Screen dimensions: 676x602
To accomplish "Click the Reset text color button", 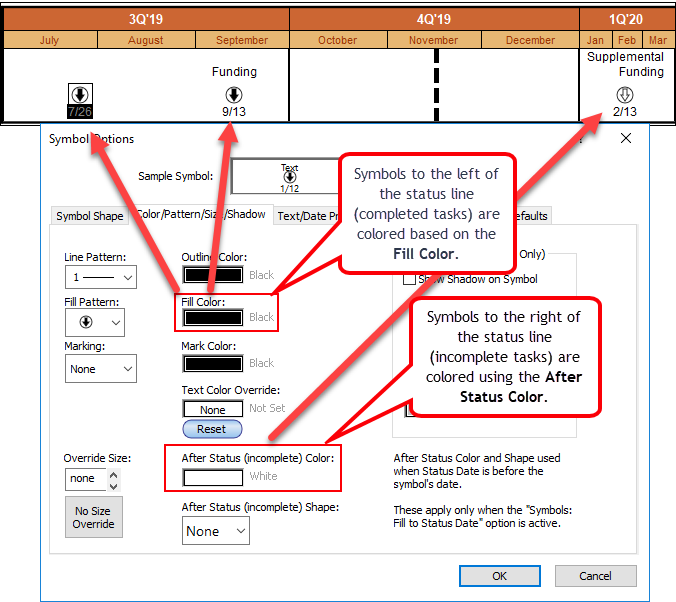I will 211,429.
